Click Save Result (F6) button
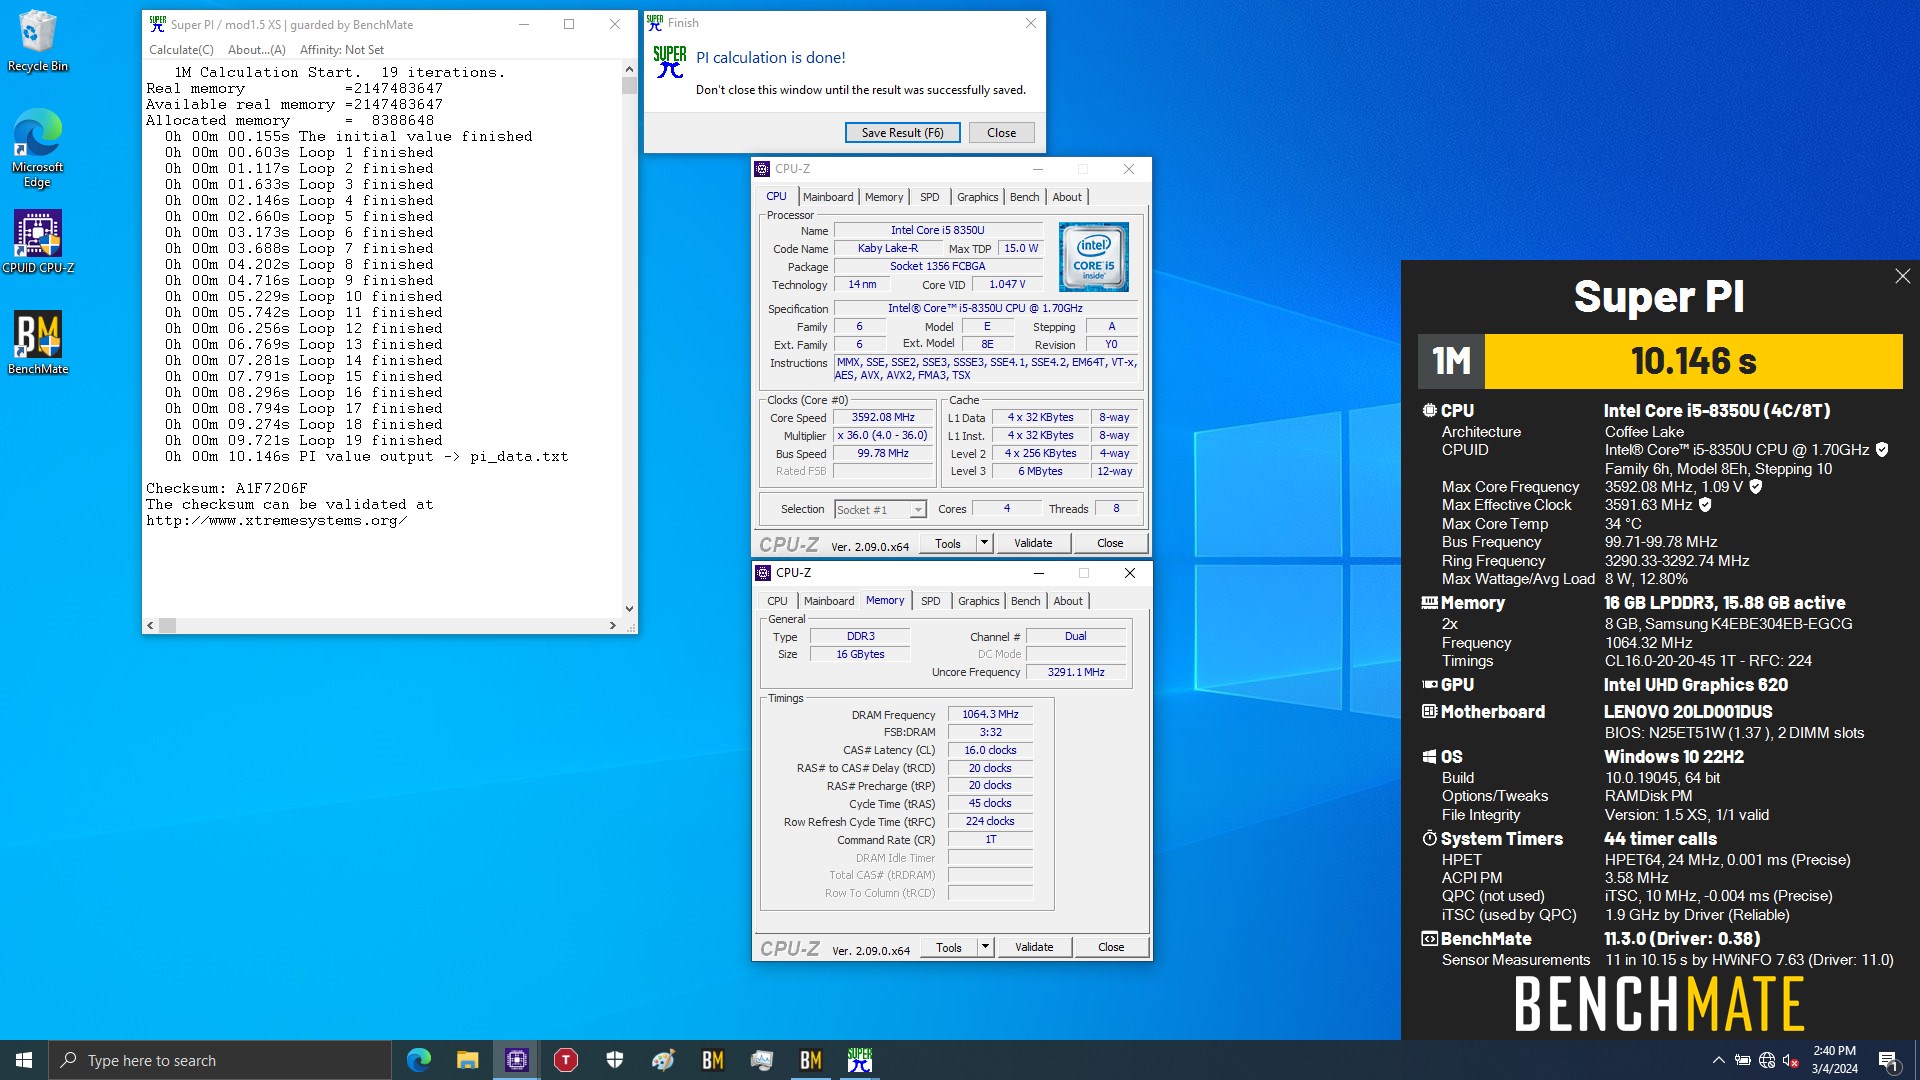 click(x=903, y=133)
